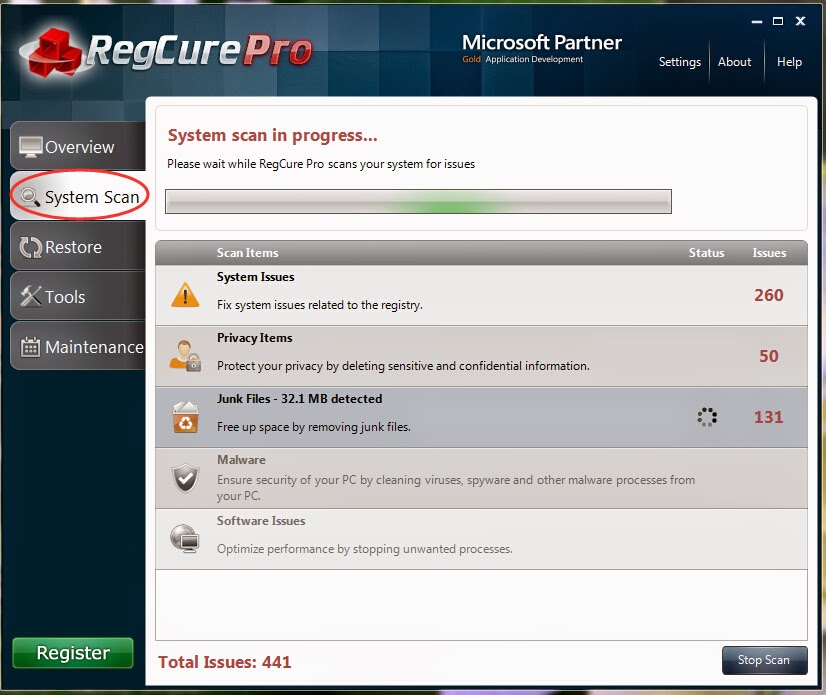
Task: Switch to the Maintenance tab
Action: [78, 346]
